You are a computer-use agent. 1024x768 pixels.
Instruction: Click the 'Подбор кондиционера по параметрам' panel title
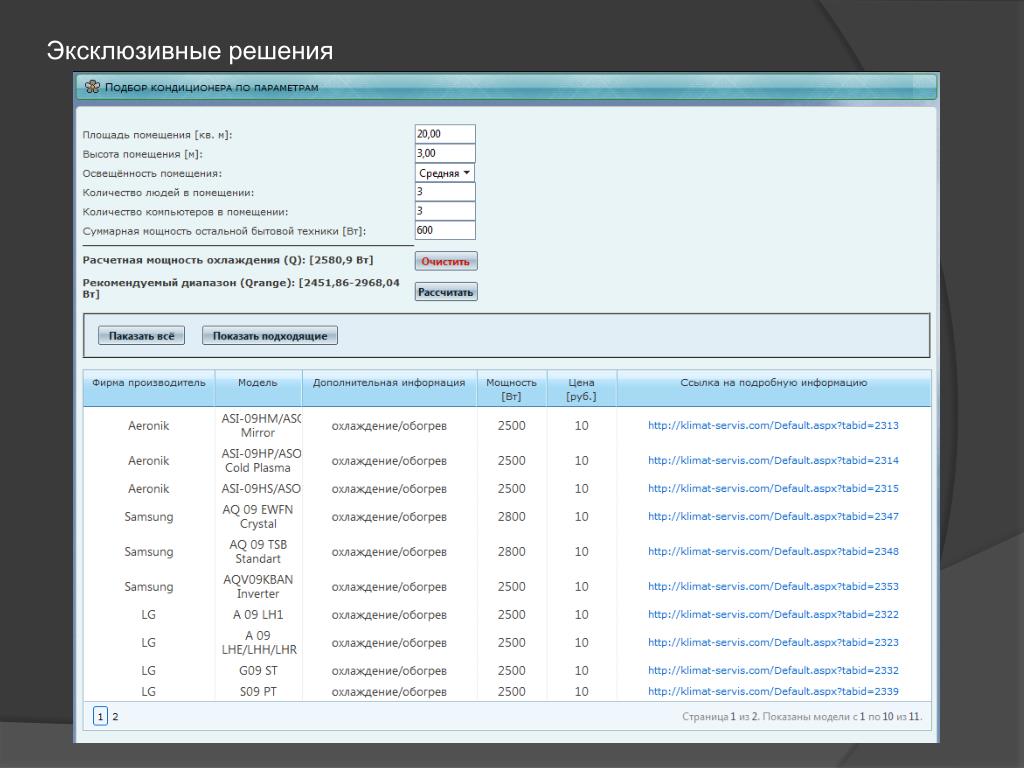pos(212,88)
